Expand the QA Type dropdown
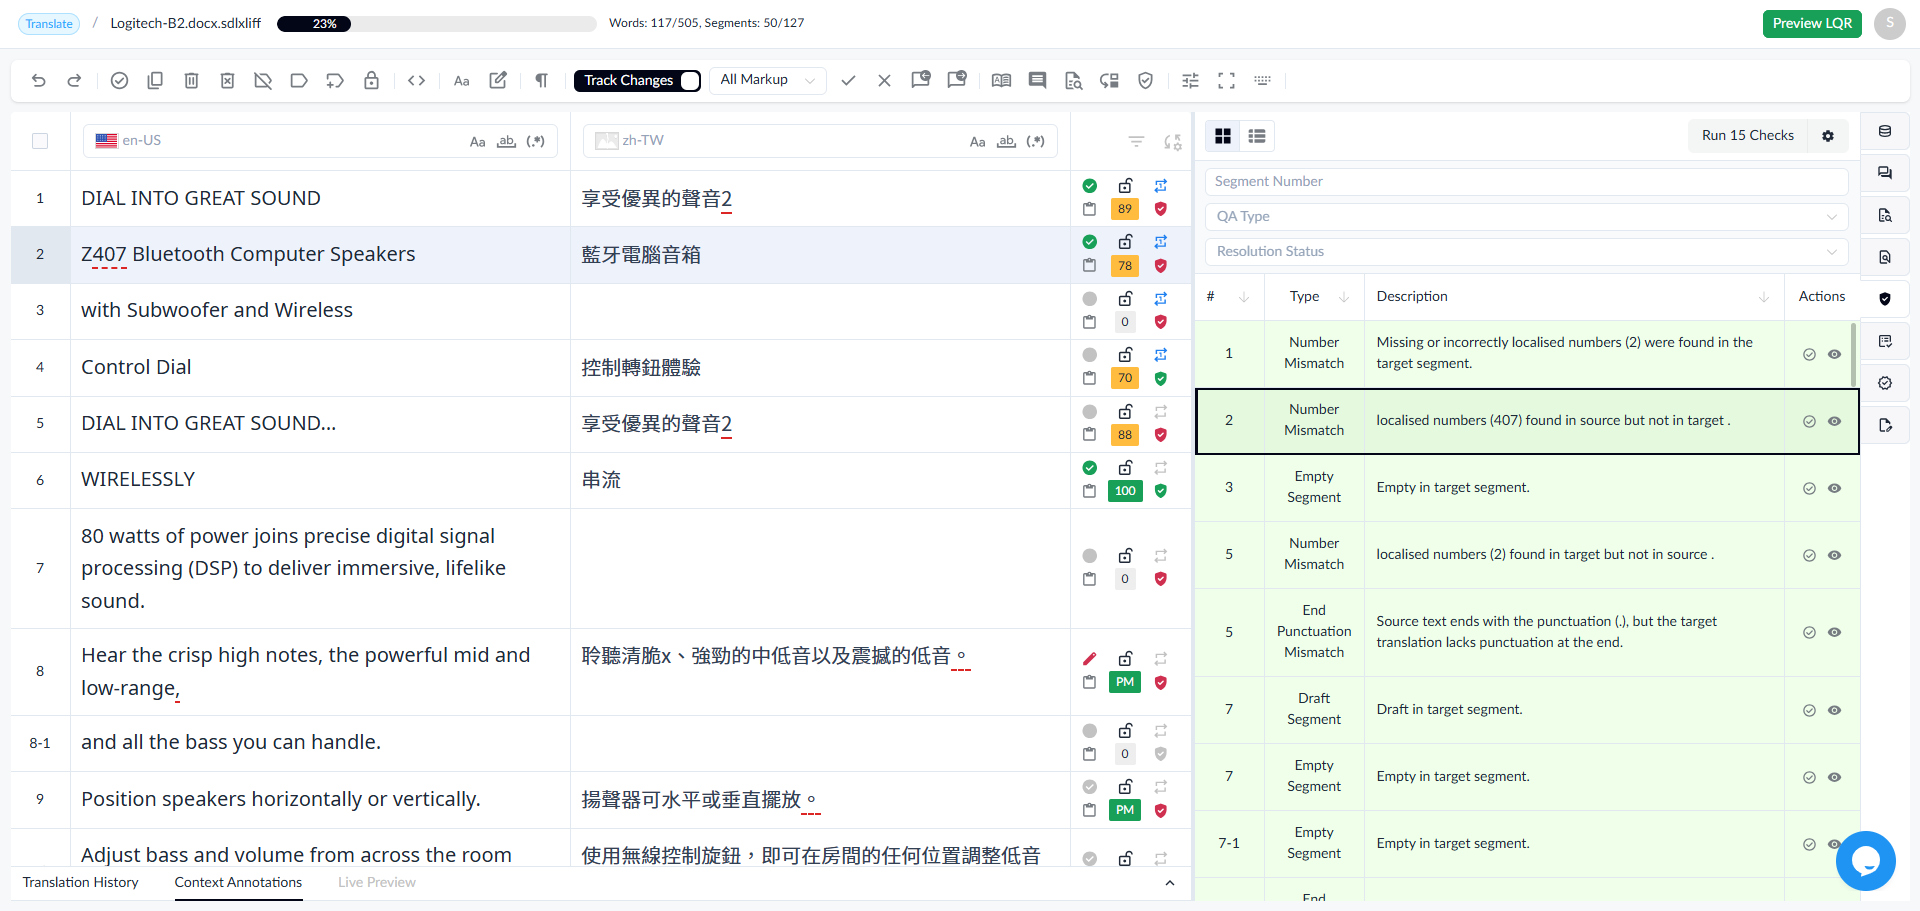The height and width of the screenshot is (911, 1920). (1526, 217)
